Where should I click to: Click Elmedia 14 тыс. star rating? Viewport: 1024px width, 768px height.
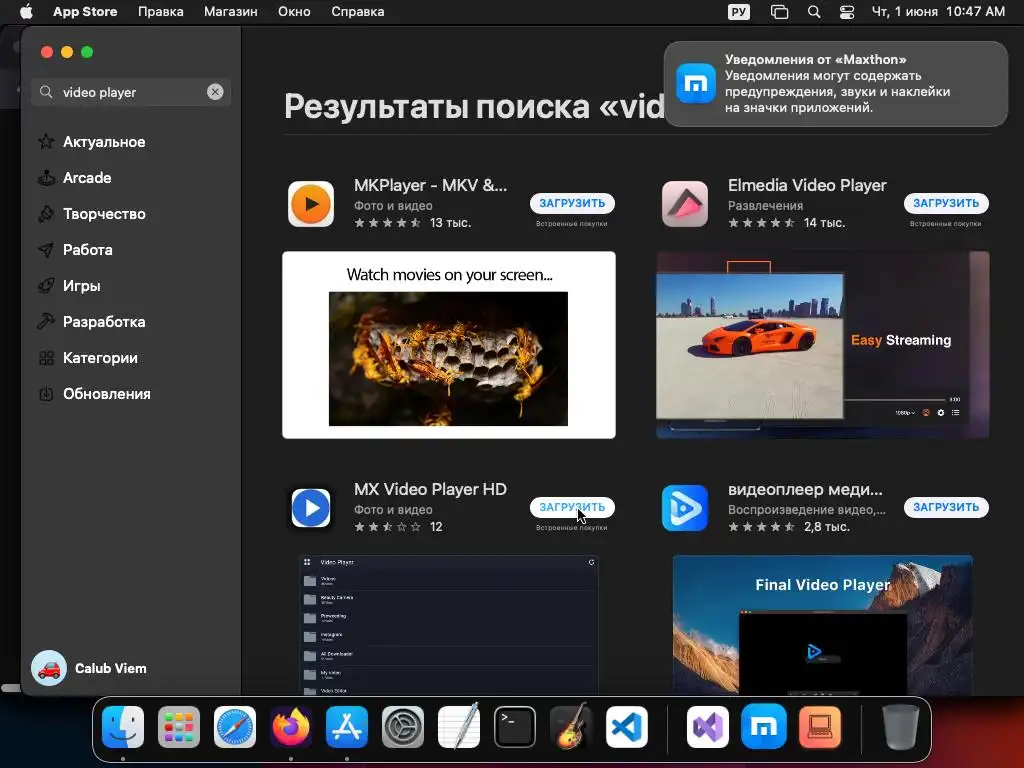(787, 223)
